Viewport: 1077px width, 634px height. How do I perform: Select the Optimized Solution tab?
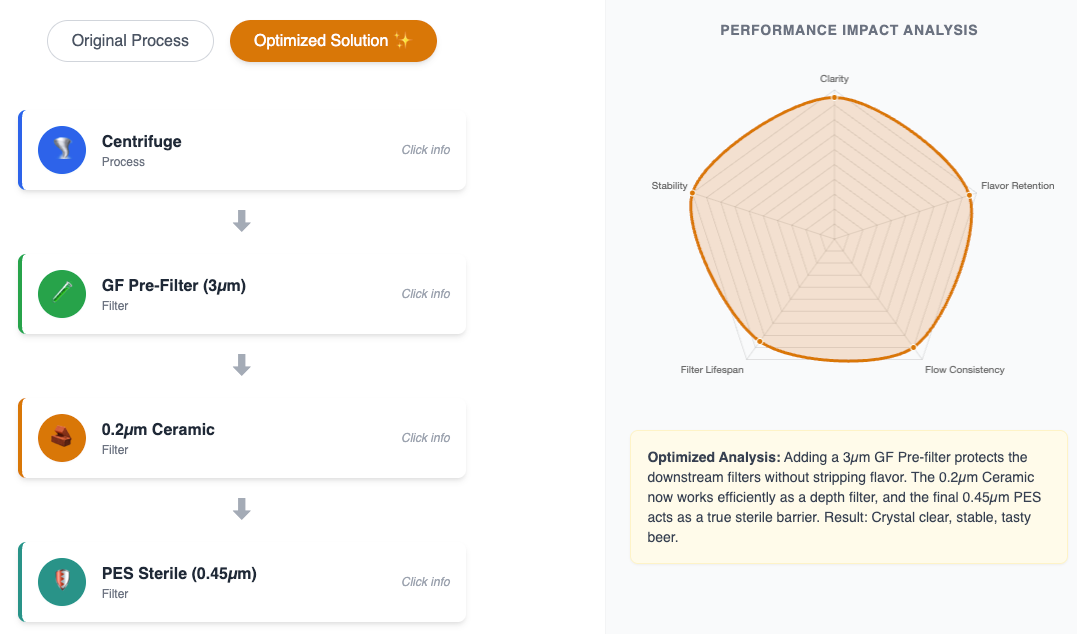333,41
